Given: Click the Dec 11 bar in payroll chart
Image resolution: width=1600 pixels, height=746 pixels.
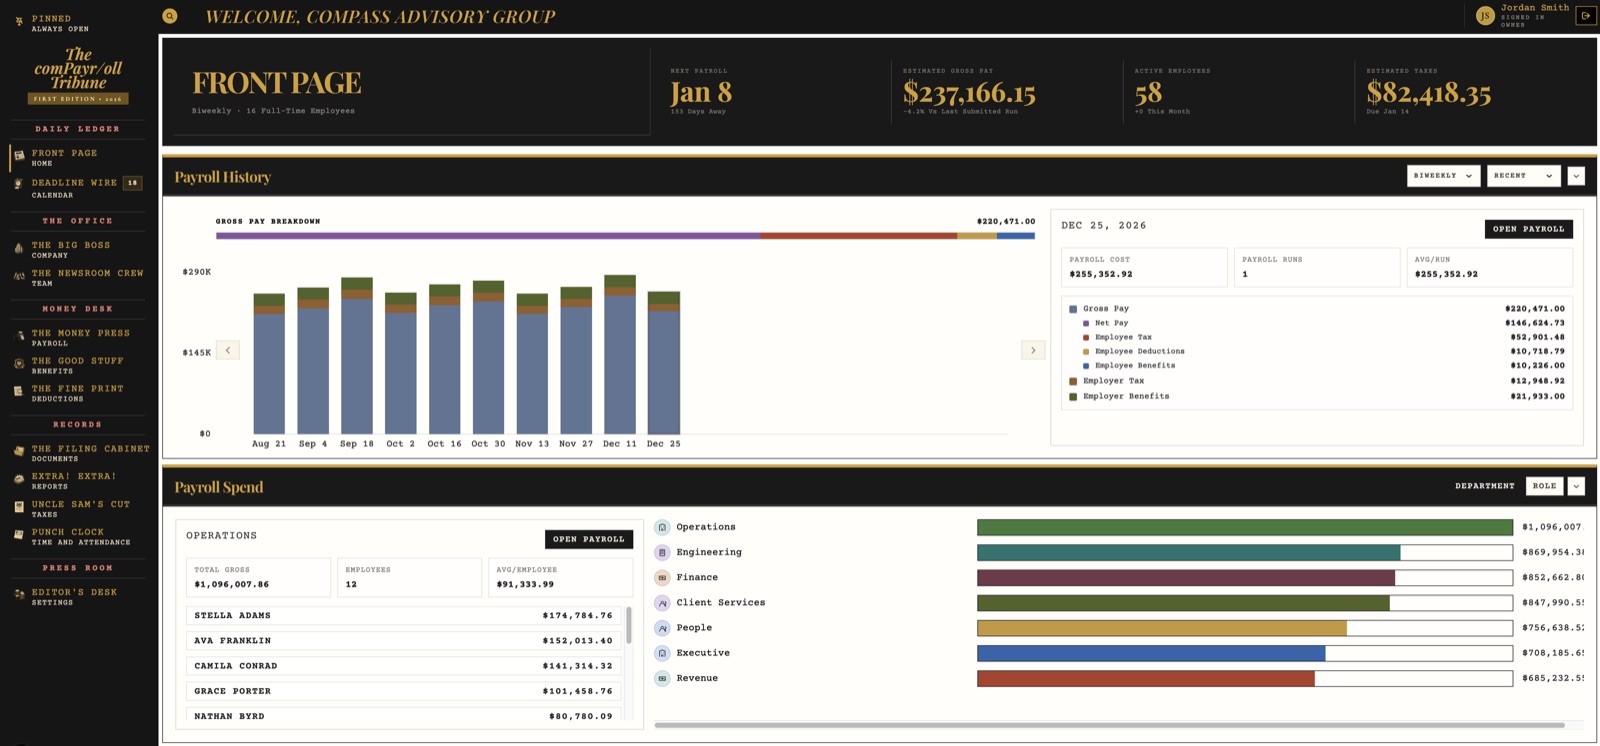Looking at the screenshot, I should coord(619,354).
